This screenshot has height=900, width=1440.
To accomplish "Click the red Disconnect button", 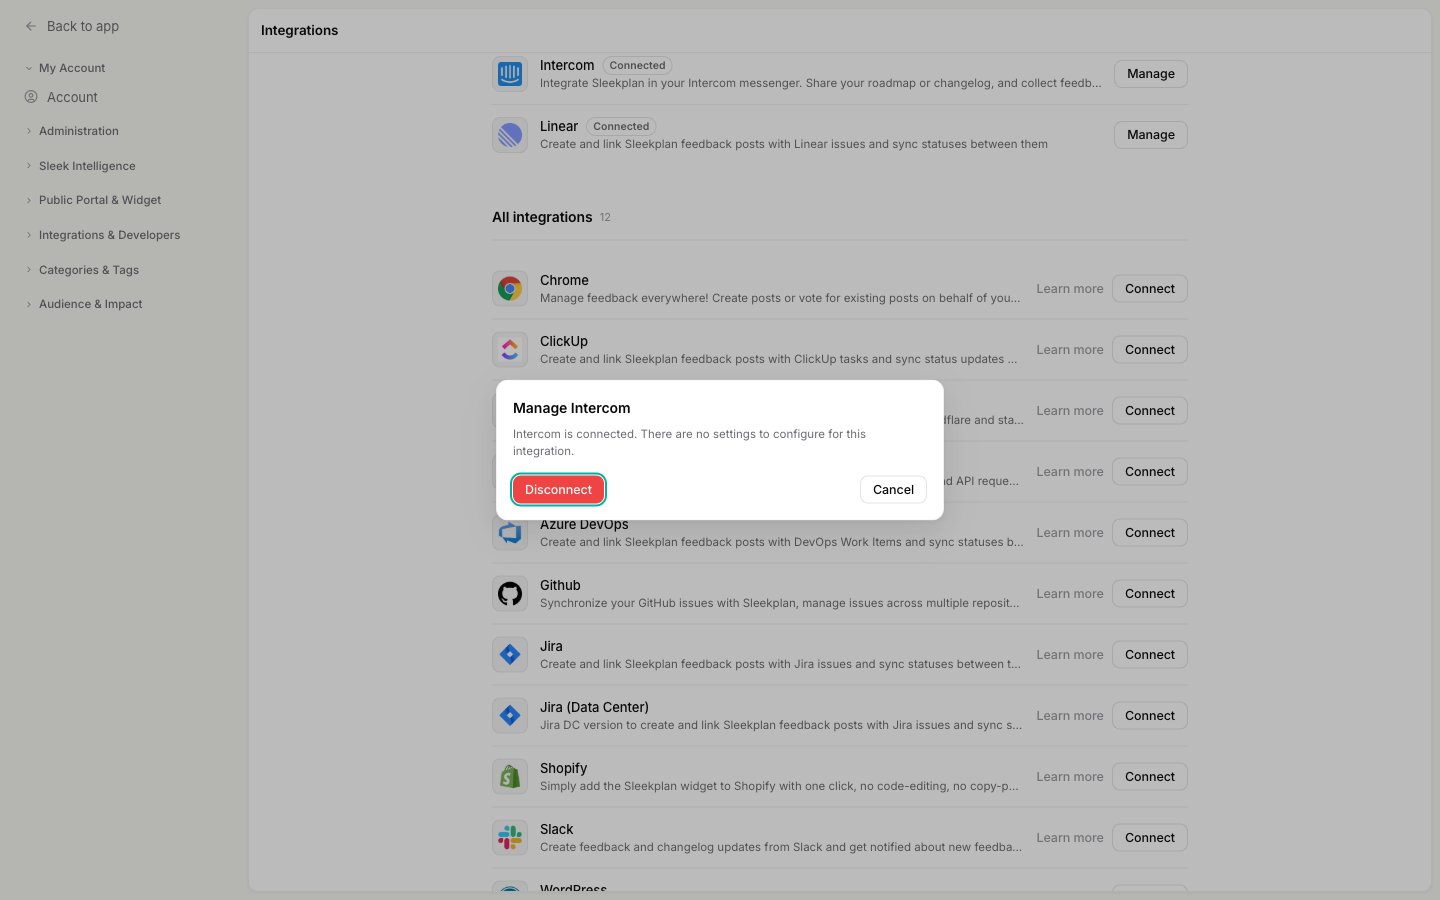I will [558, 489].
